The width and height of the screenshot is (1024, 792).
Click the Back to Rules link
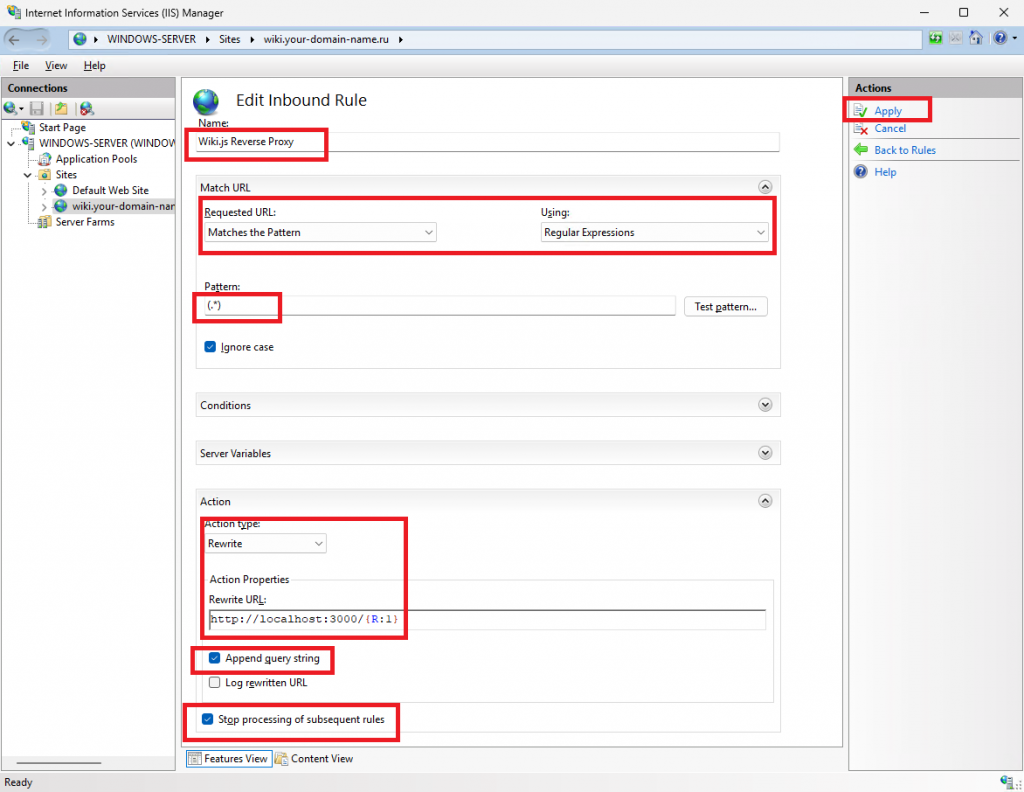point(904,150)
